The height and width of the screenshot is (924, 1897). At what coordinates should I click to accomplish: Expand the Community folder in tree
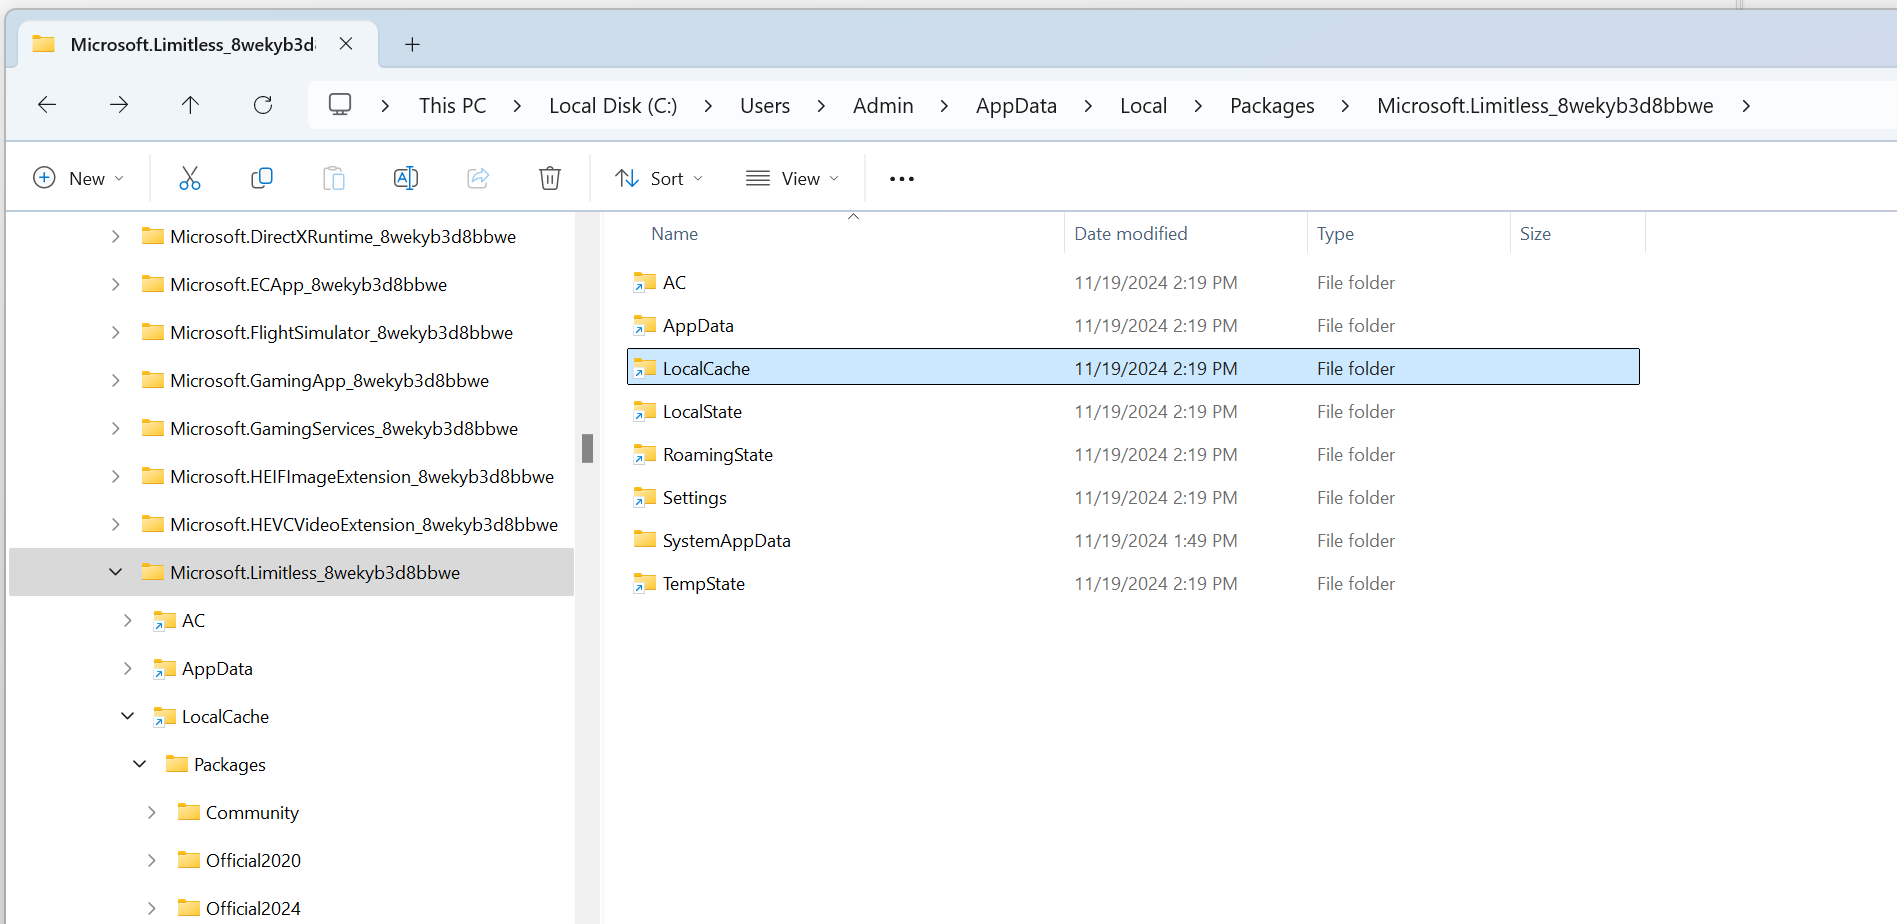152,812
